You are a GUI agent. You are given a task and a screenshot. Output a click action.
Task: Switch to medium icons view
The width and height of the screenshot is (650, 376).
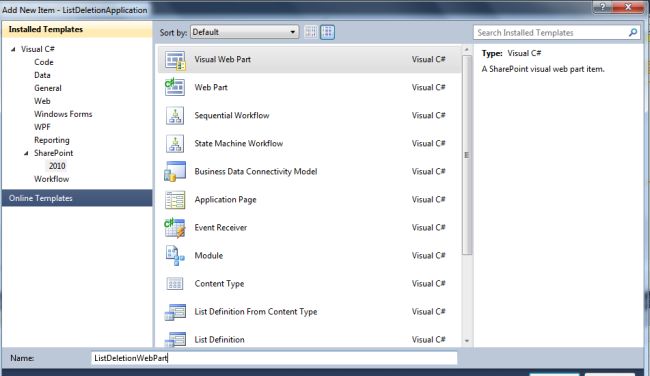(x=327, y=32)
